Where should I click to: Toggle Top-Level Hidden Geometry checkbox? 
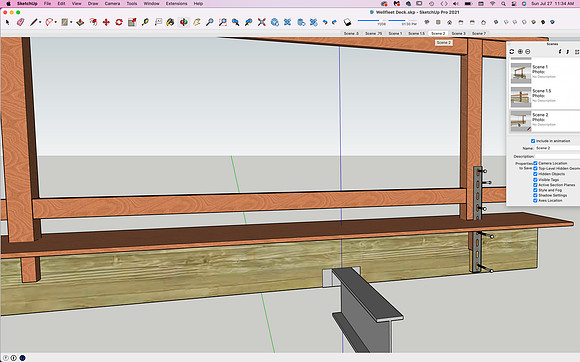[535, 168]
